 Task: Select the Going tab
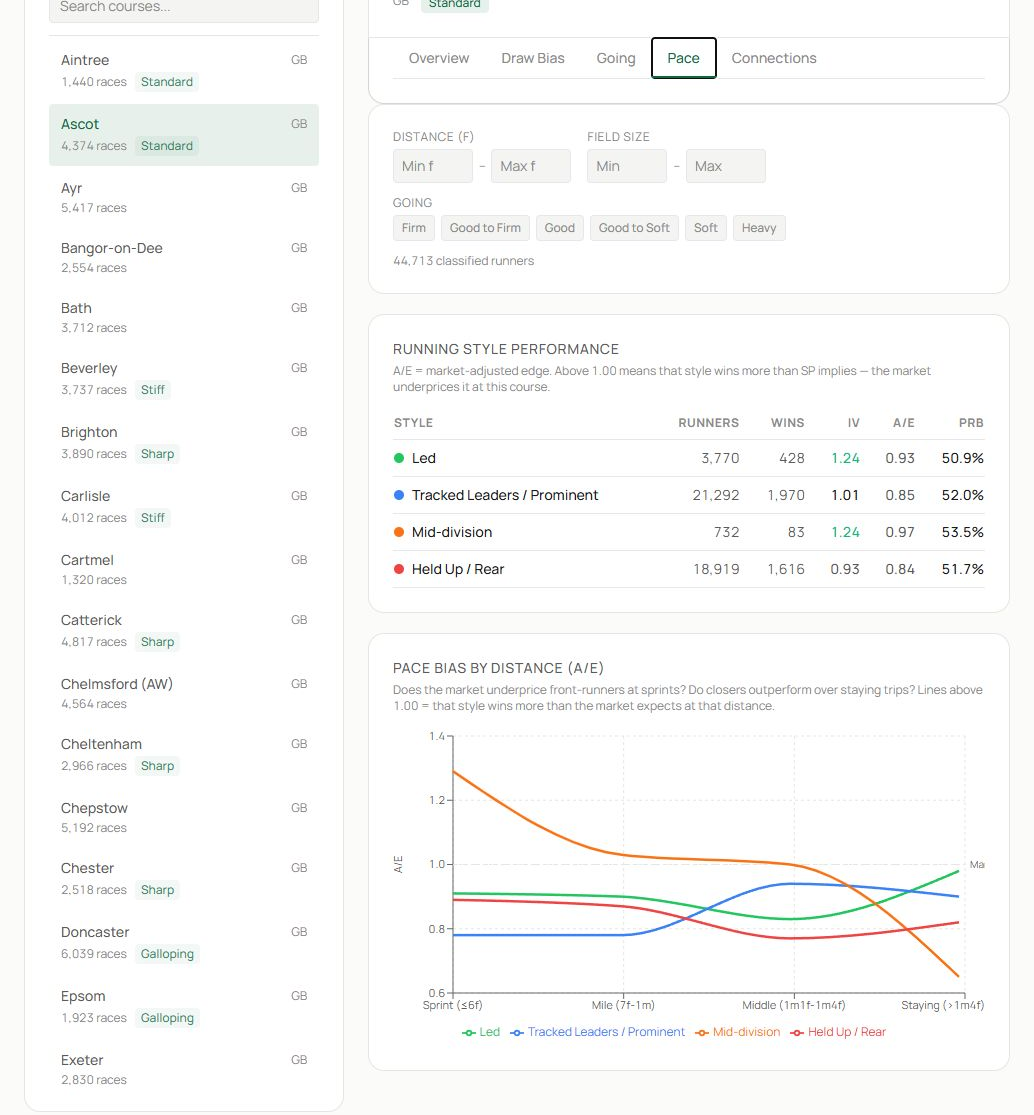[616, 58]
